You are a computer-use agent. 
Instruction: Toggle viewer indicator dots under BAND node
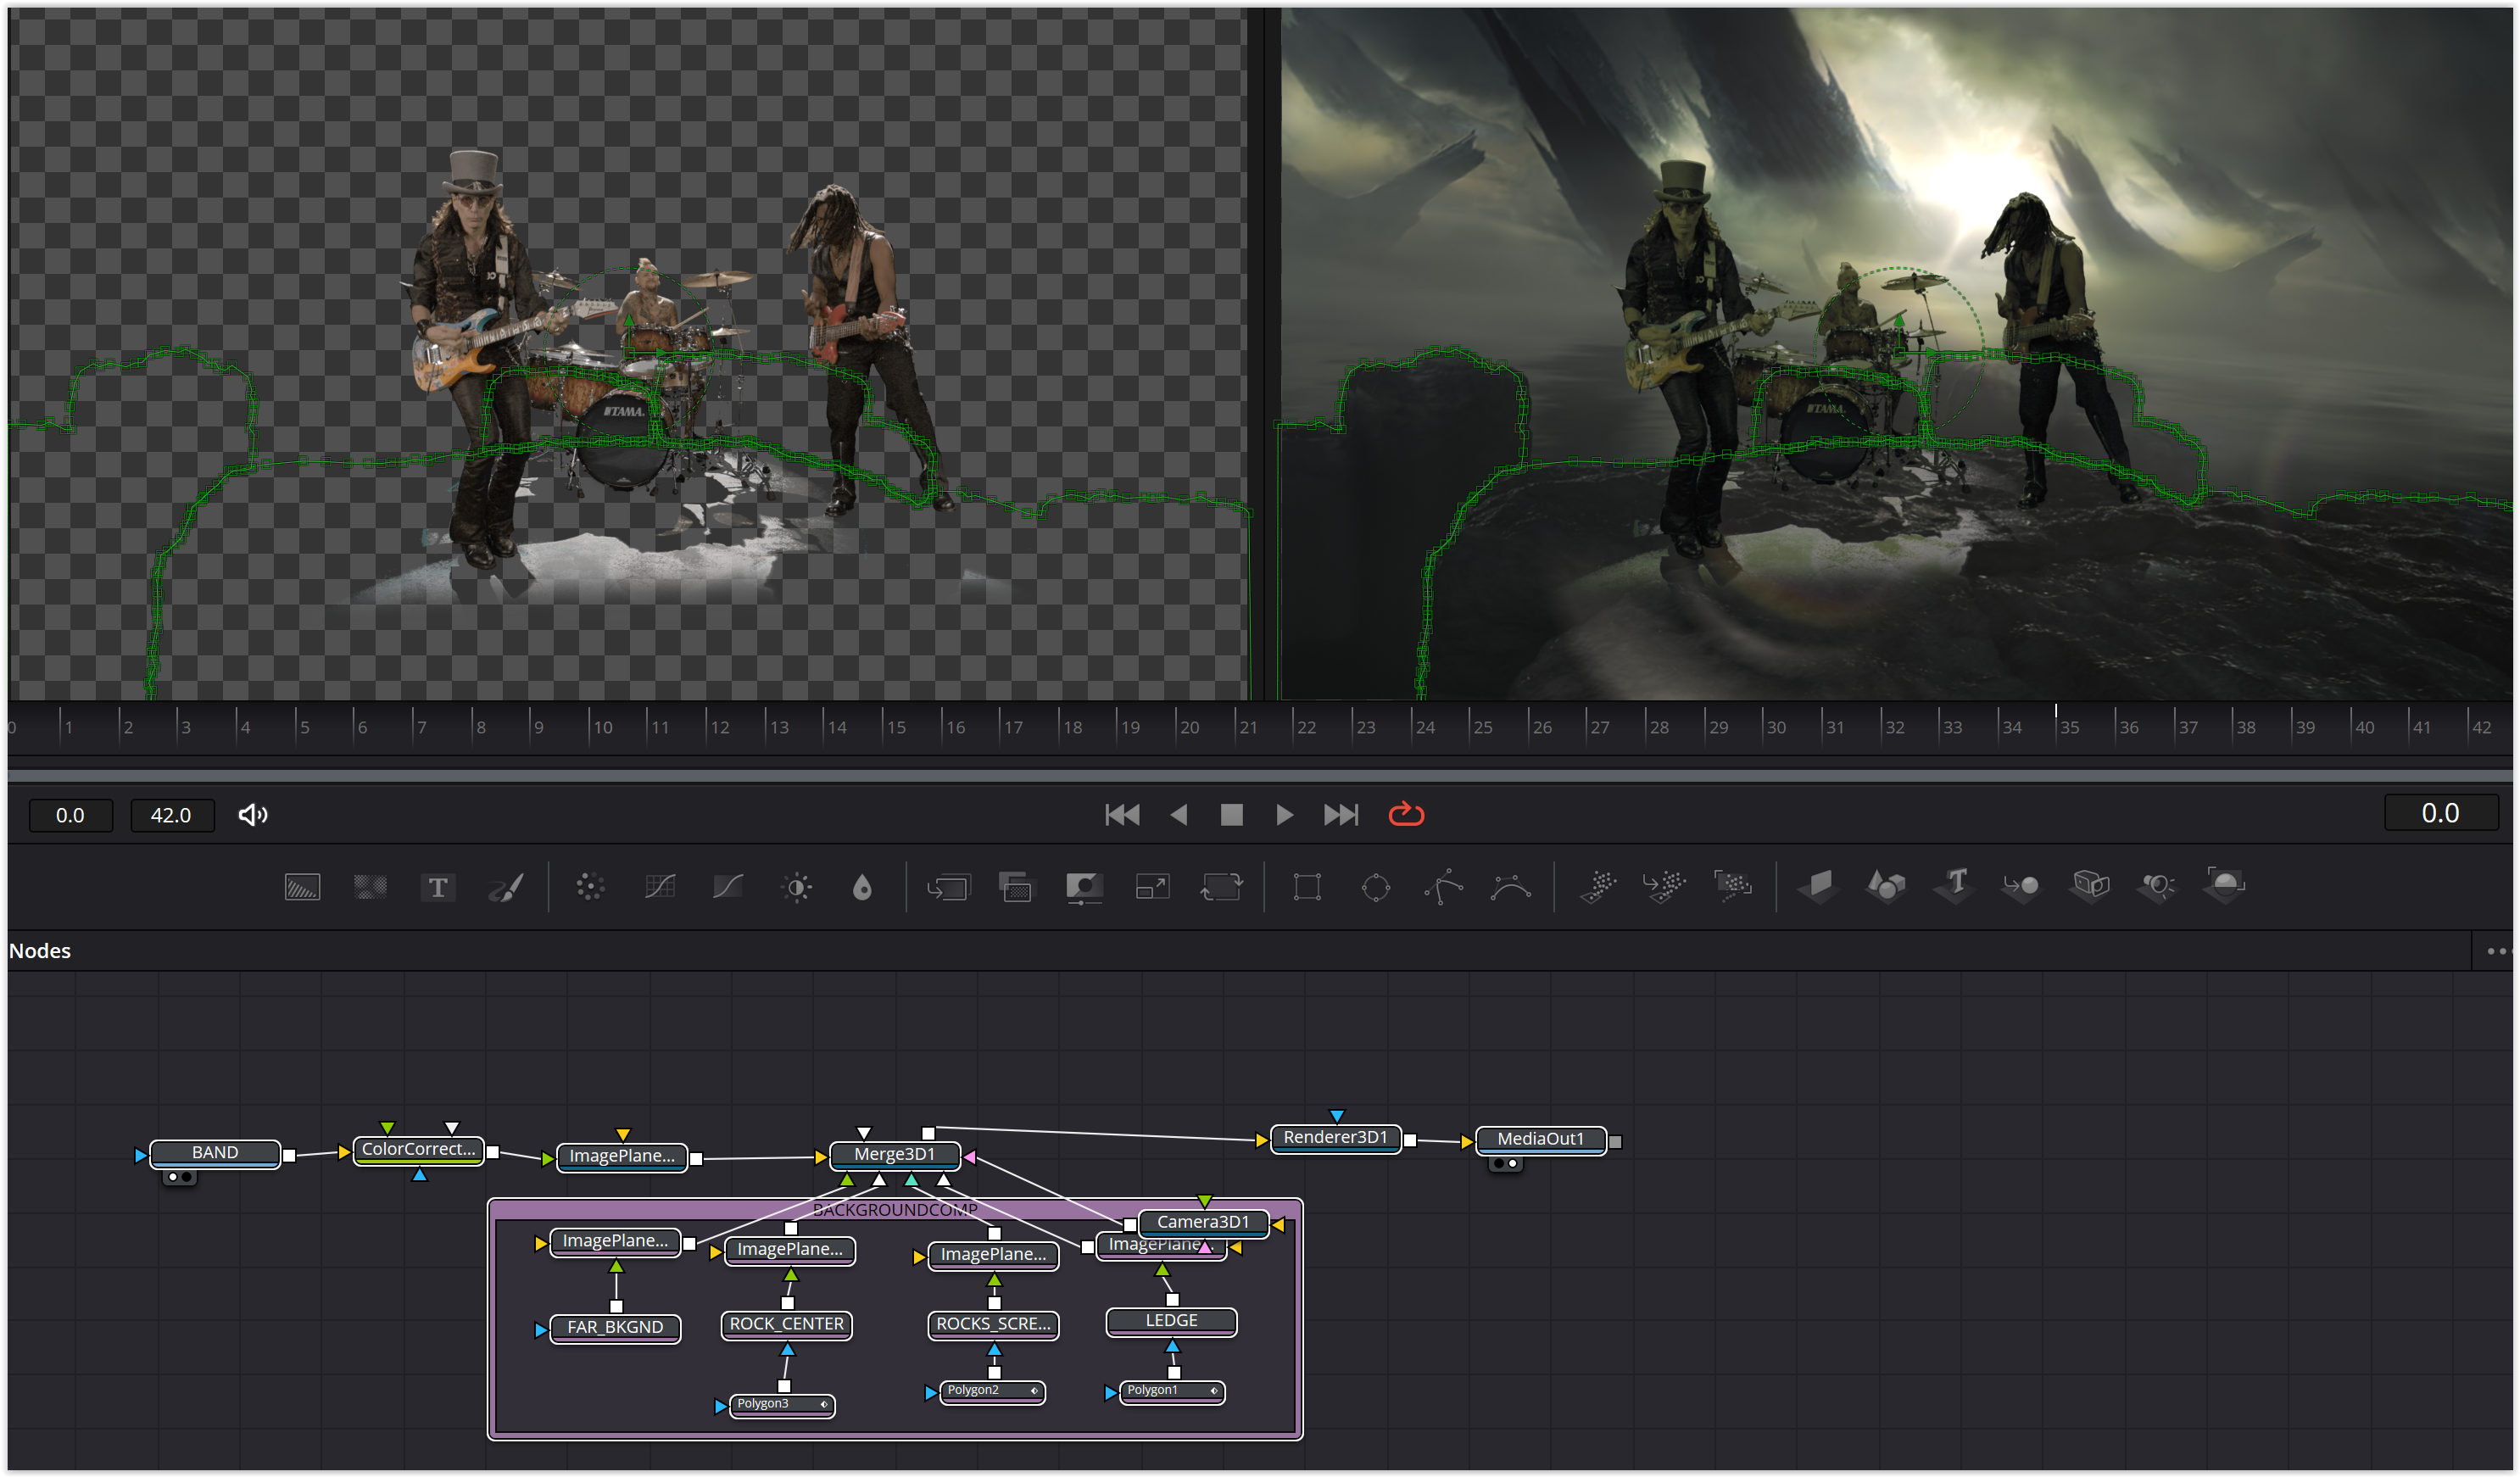[179, 1178]
